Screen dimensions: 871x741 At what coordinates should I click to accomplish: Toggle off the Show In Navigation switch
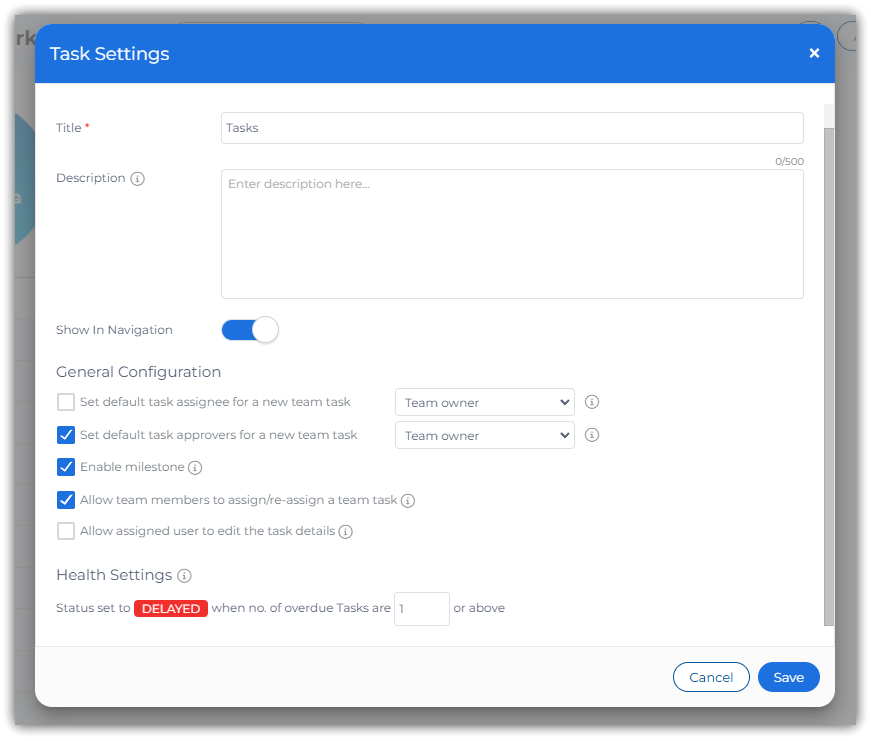250,330
